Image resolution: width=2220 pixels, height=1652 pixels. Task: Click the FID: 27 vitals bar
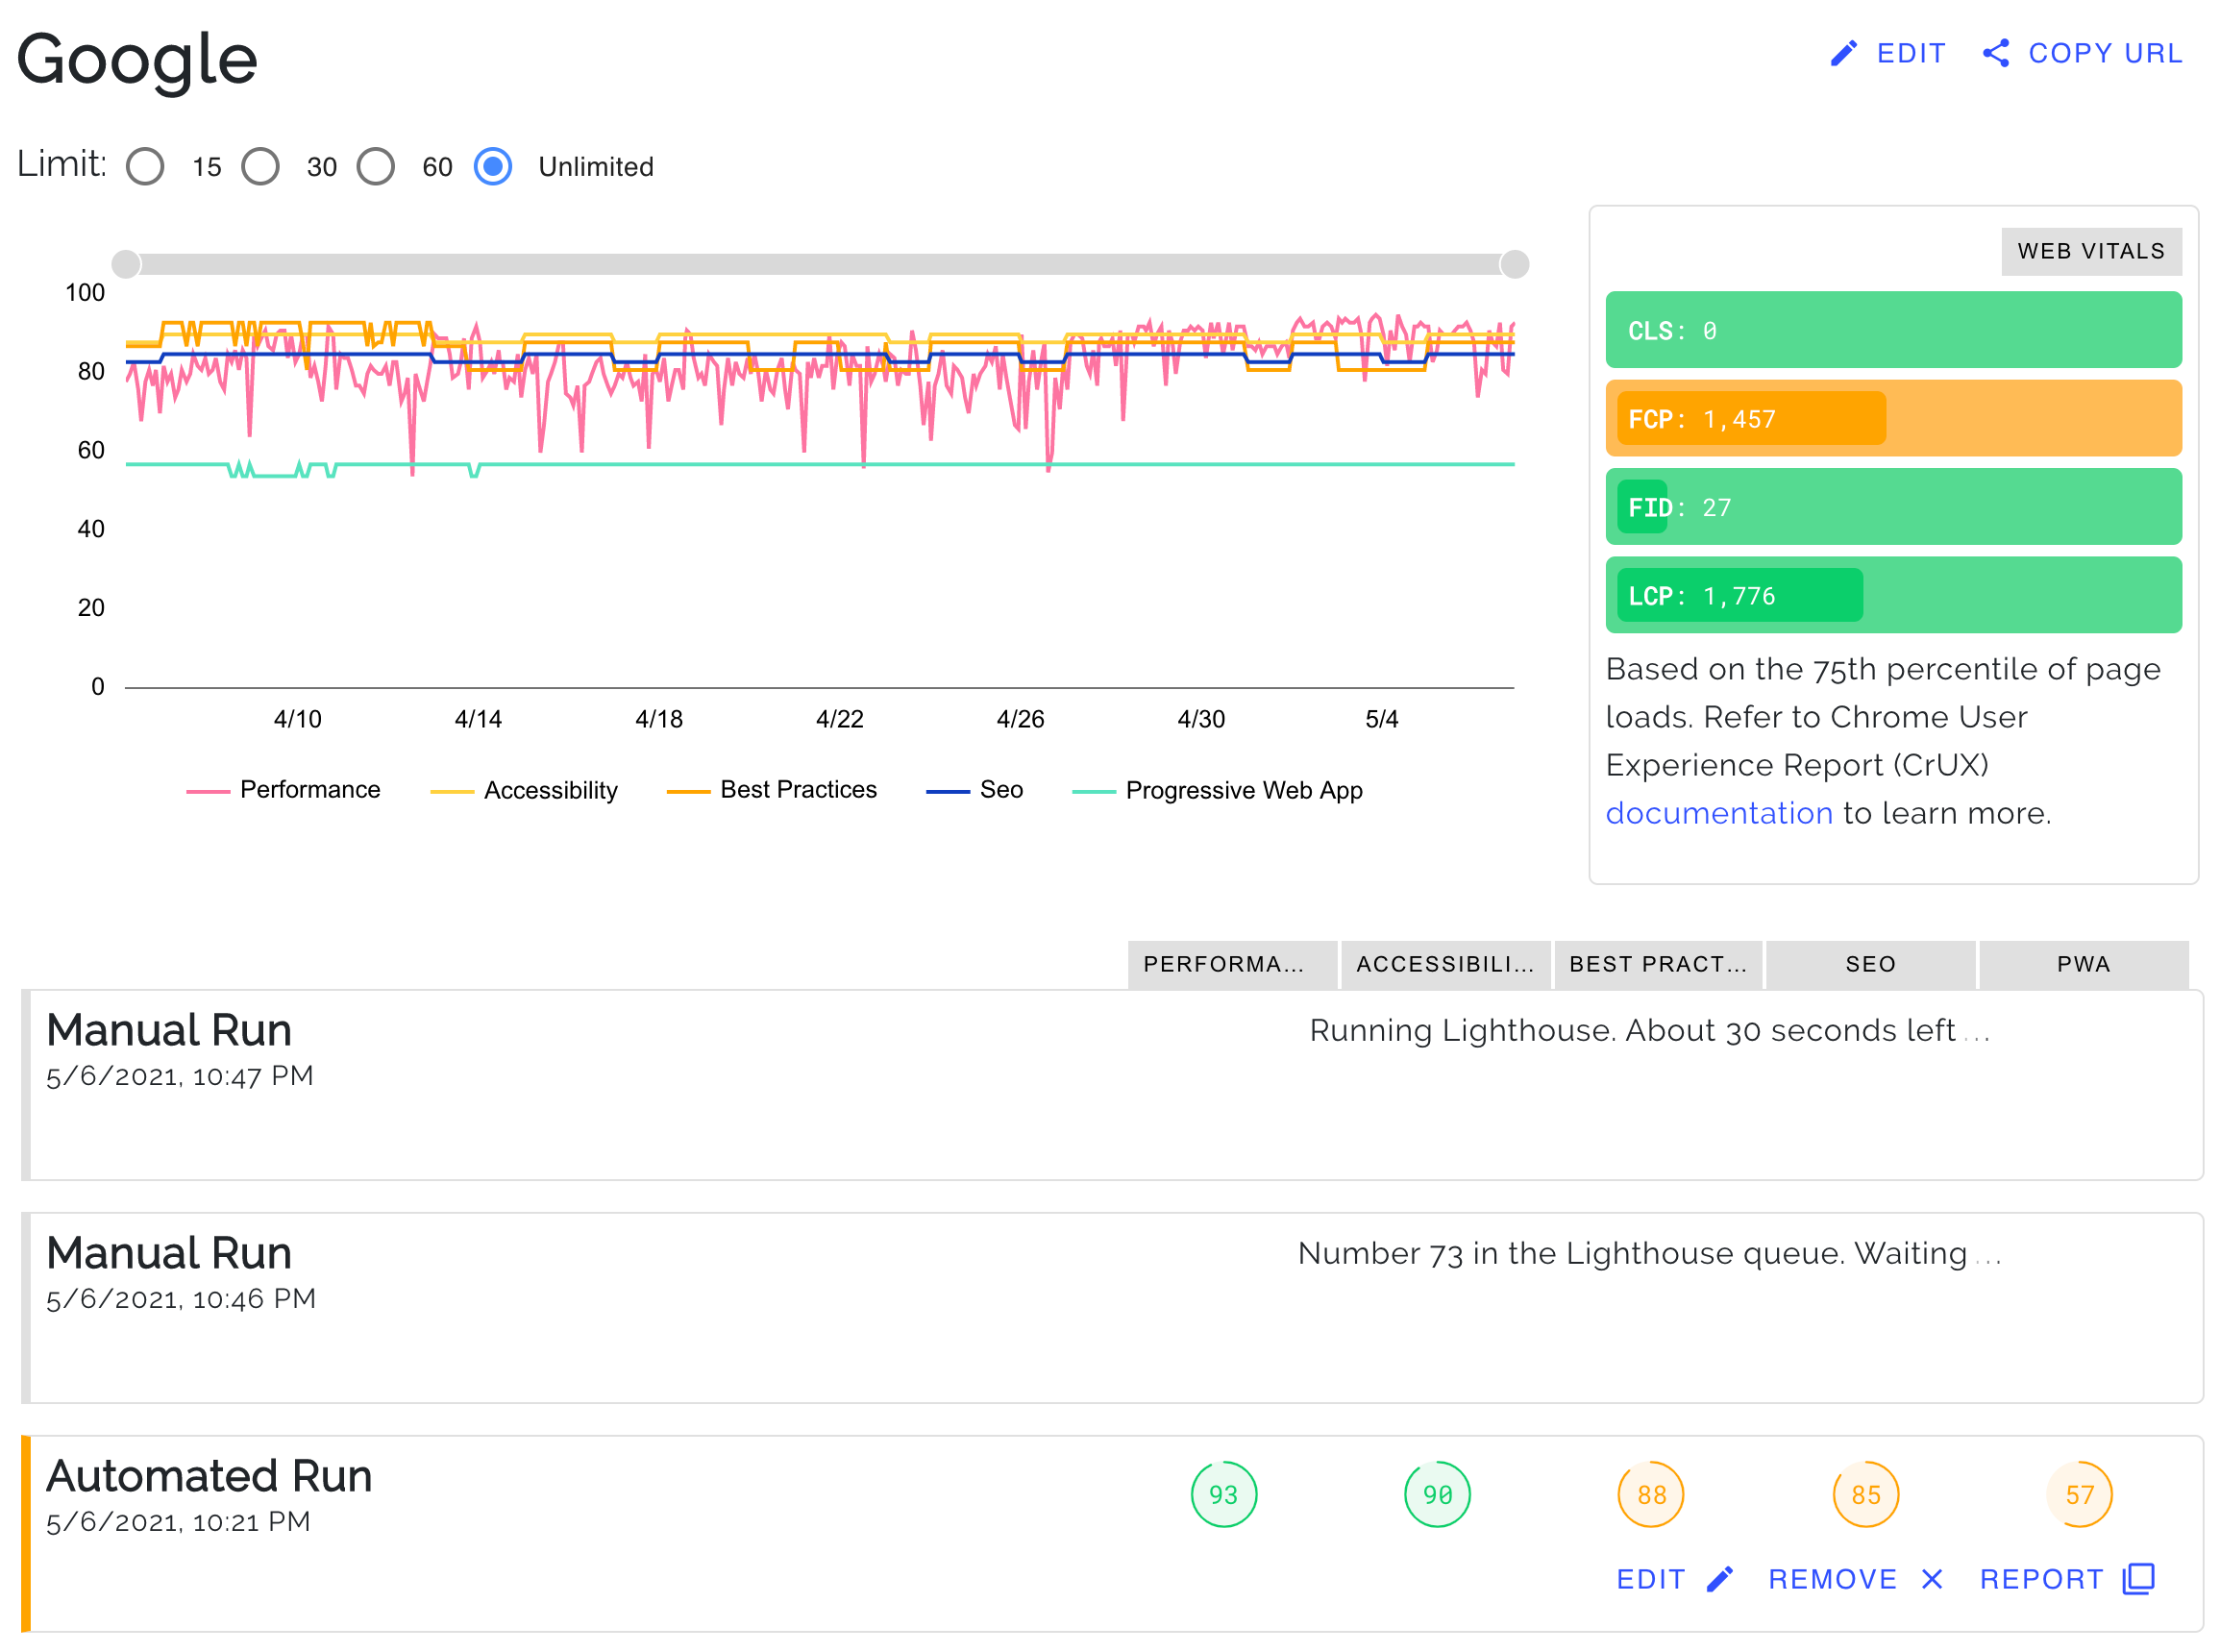(x=1893, y=506)
